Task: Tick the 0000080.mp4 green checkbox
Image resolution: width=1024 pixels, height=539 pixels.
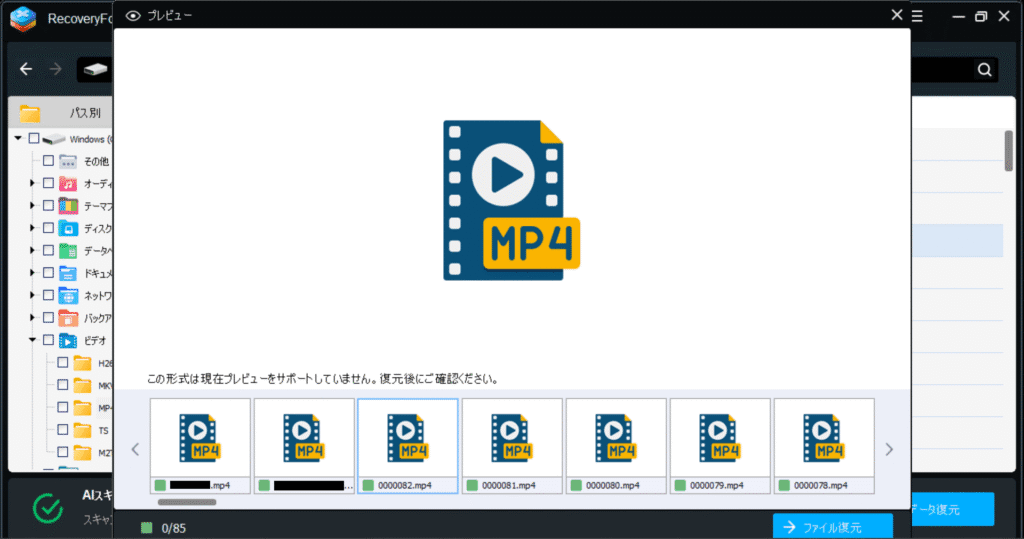Action: click(576, 485)
